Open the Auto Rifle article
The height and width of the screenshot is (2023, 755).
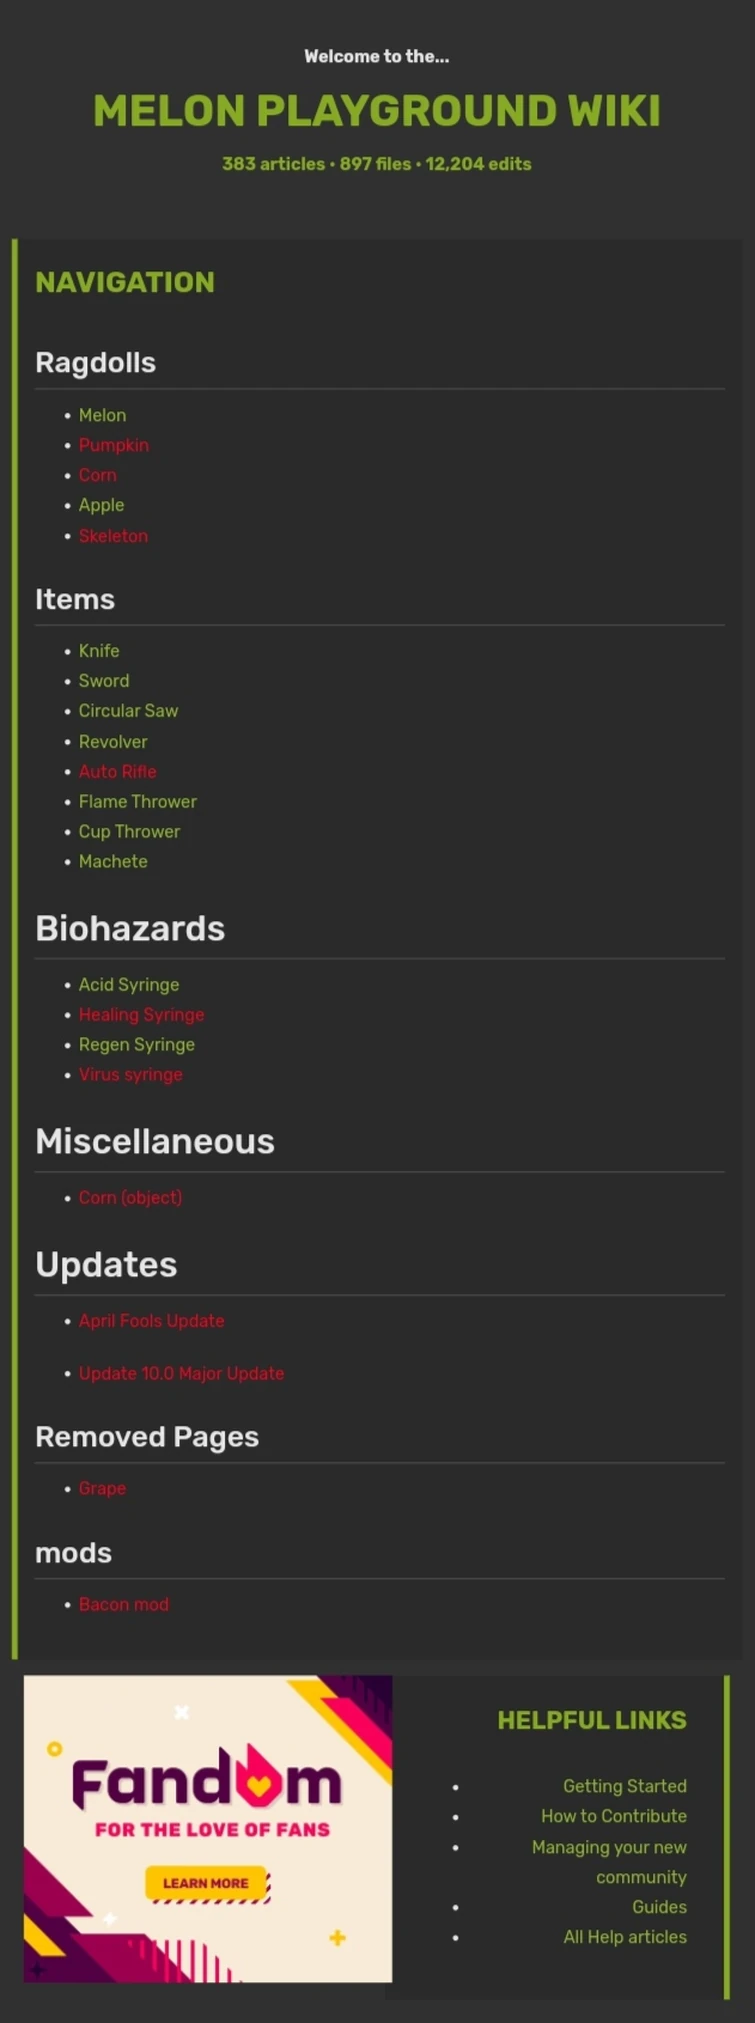point(117,772)
